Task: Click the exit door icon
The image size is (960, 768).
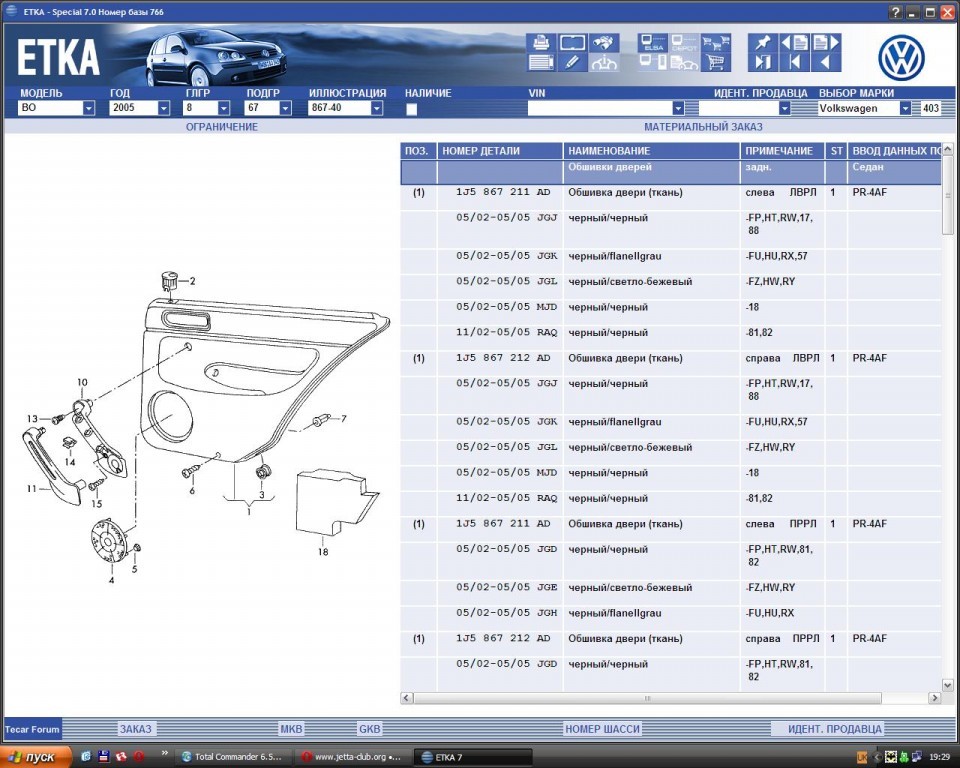Action: click(x=763, y=63)
